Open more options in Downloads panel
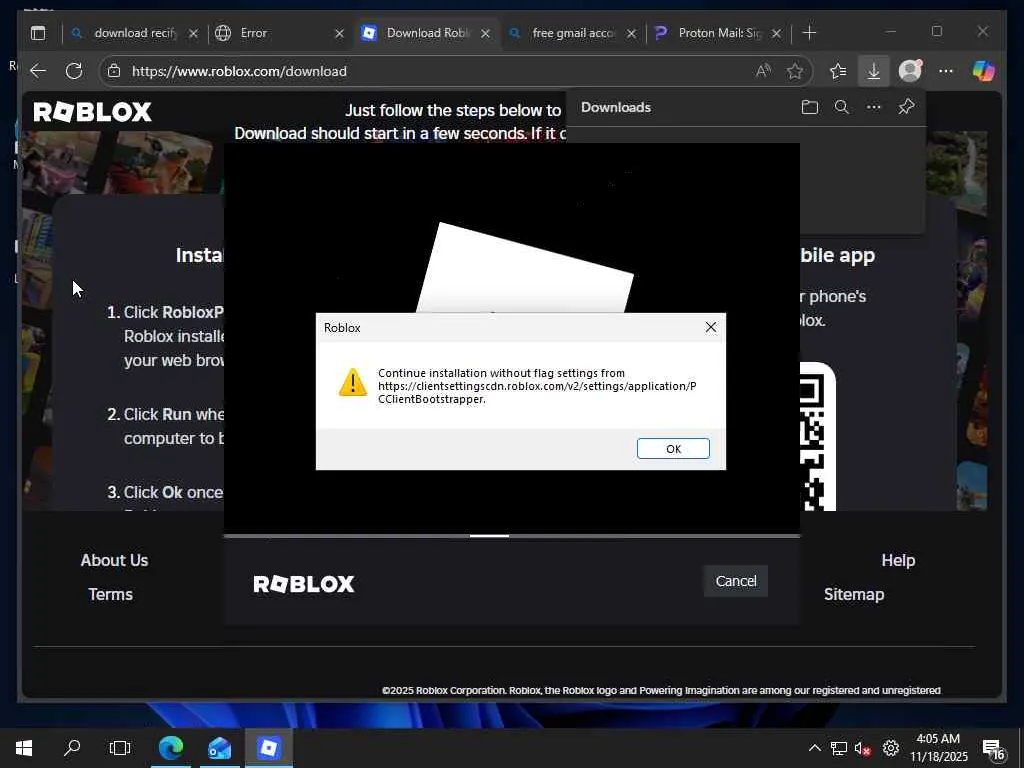 click(x=874, y=107)
